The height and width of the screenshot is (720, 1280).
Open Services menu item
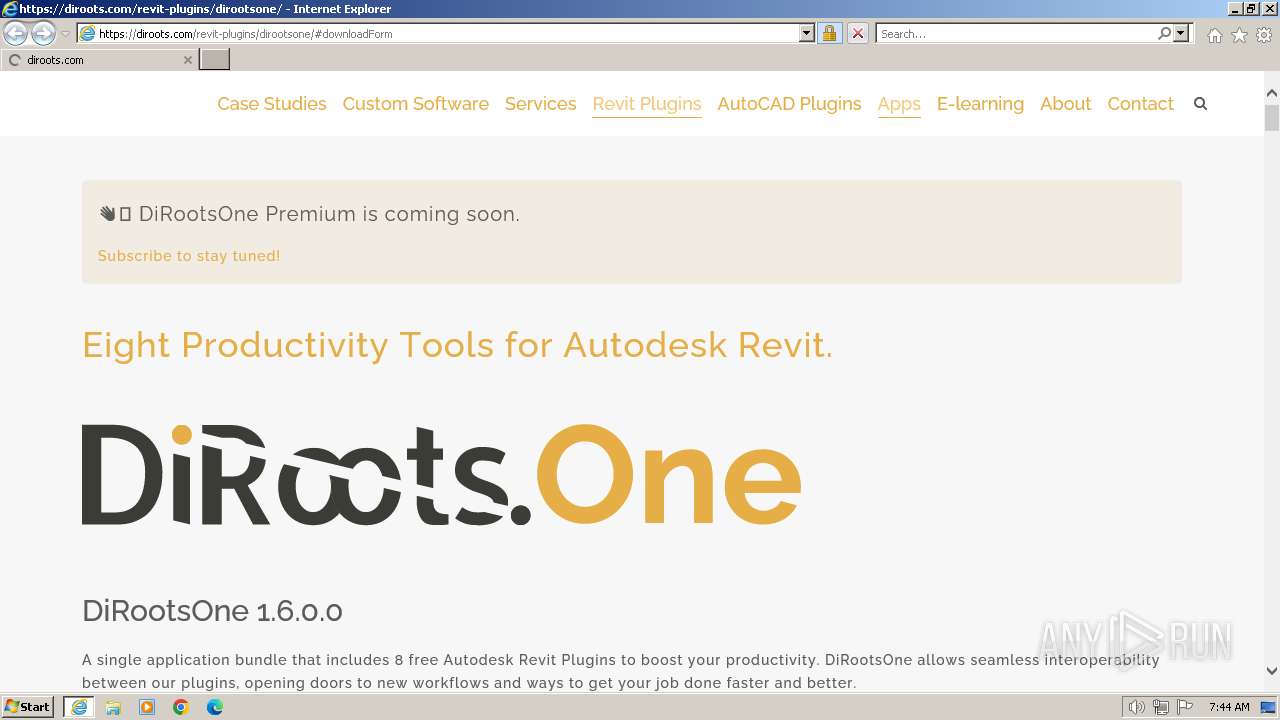(540, 103)
